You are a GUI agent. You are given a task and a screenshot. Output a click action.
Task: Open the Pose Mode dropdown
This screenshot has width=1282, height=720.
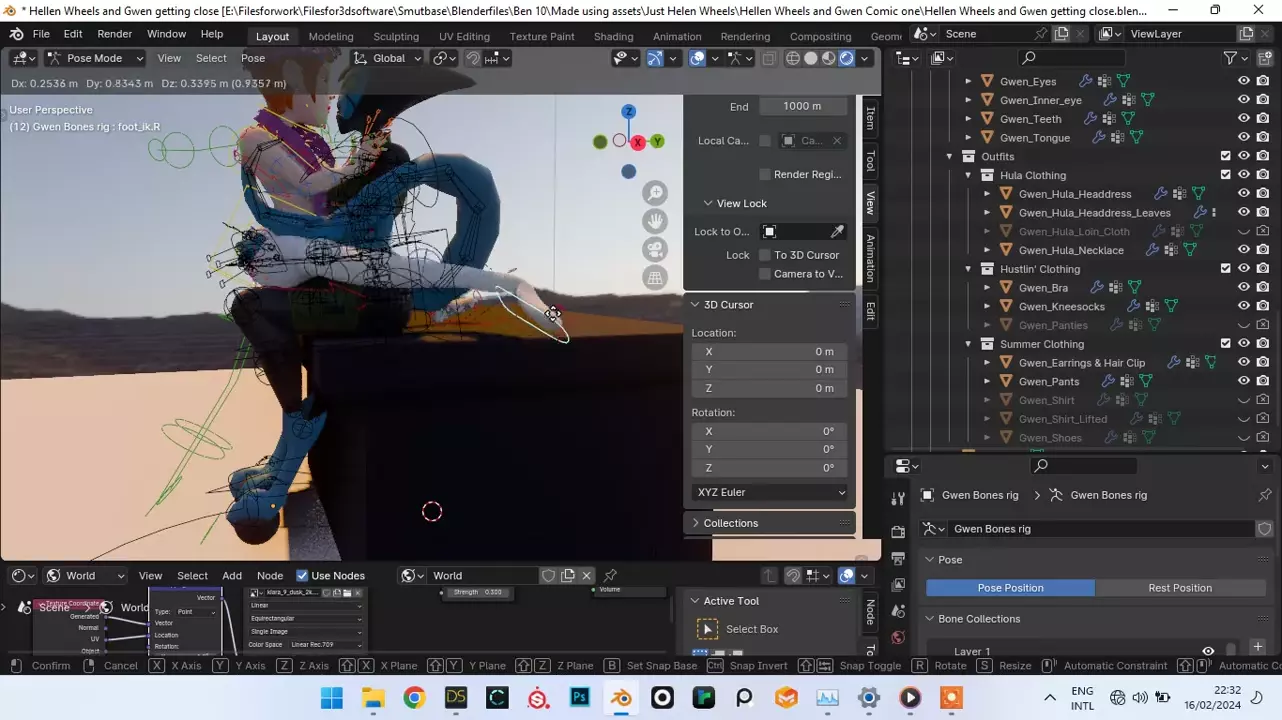point(95,58)
